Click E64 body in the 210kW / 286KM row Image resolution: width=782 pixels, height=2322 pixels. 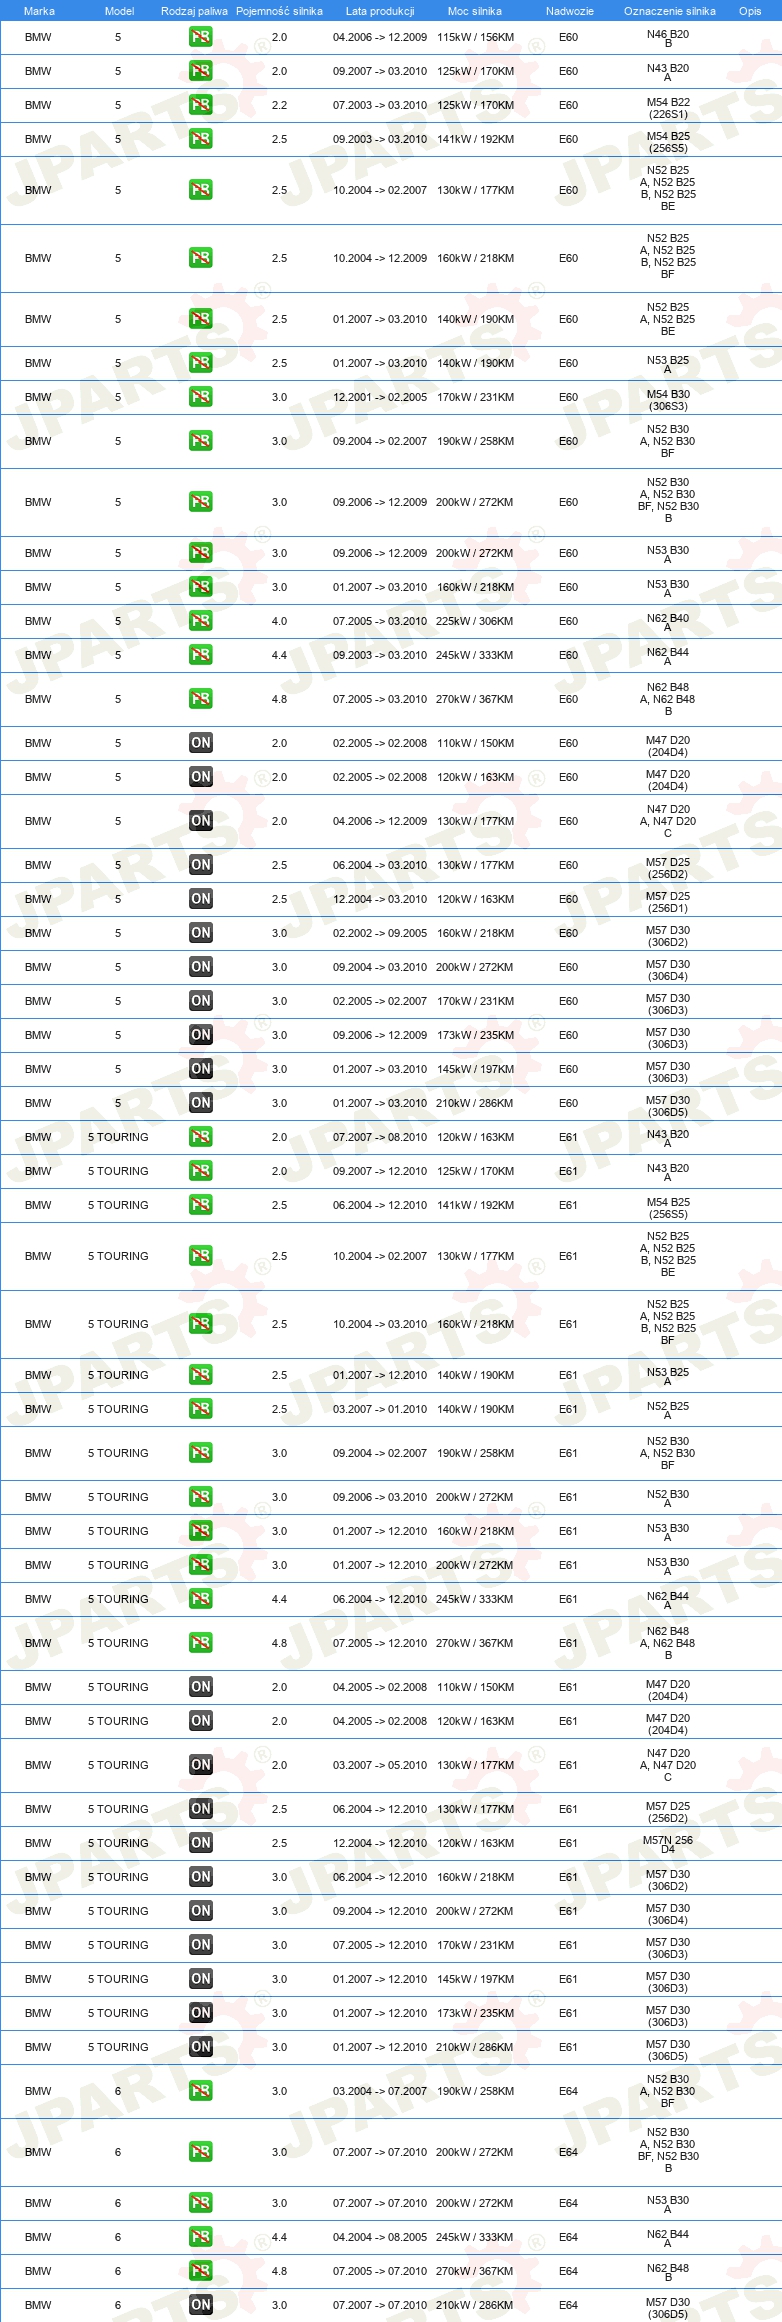pyautogui.click(x=568, y=2305)
